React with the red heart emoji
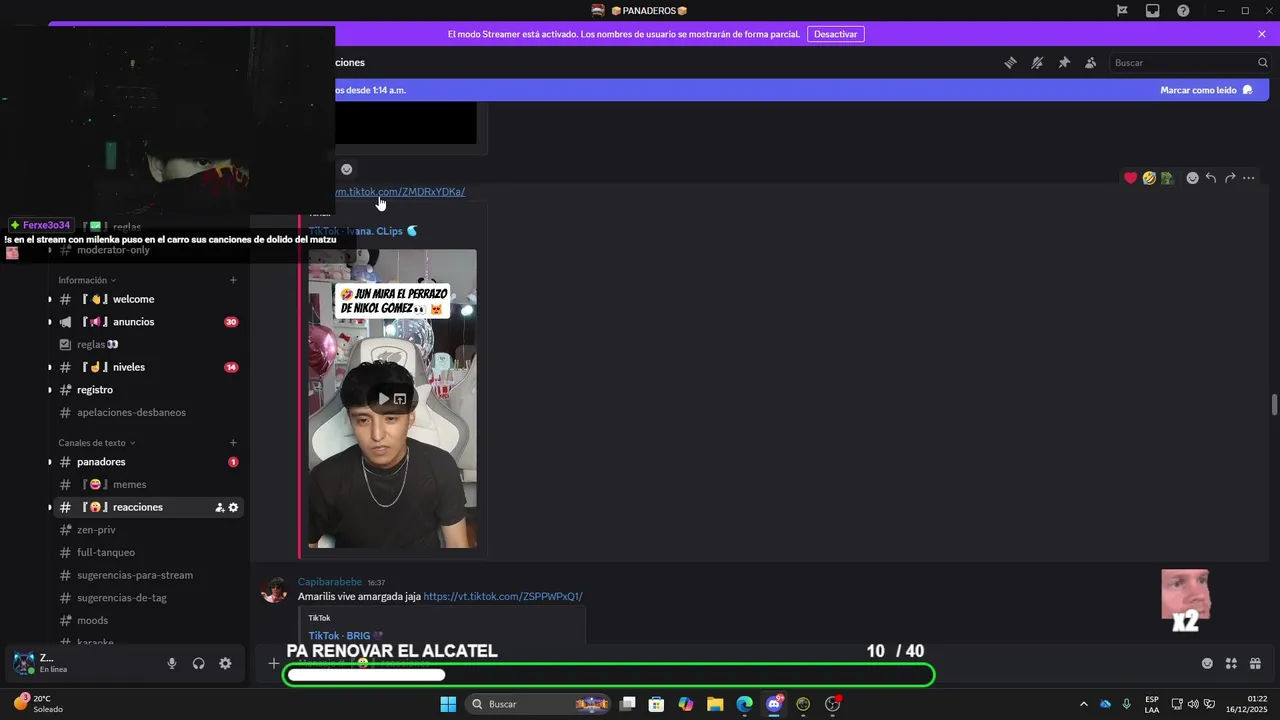This screenshot has width=1280, height=720. click(x=1131, y=178)
